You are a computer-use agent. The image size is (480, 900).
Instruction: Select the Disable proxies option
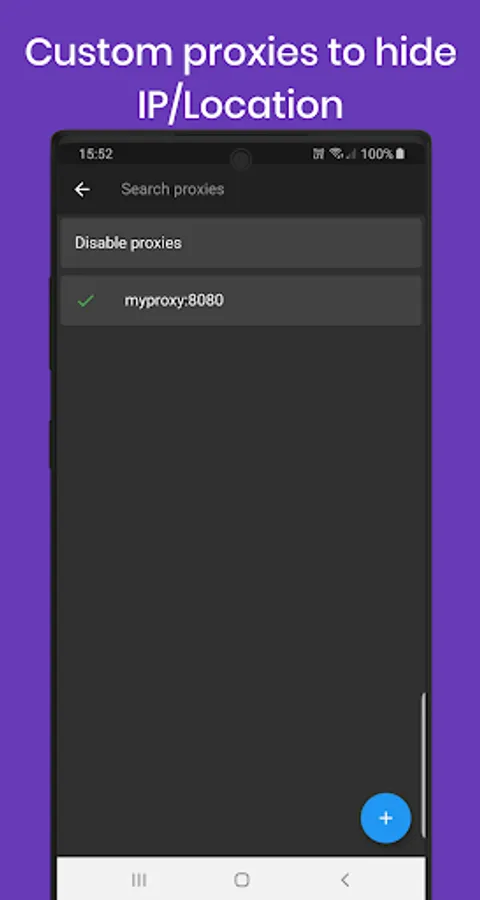241,243
